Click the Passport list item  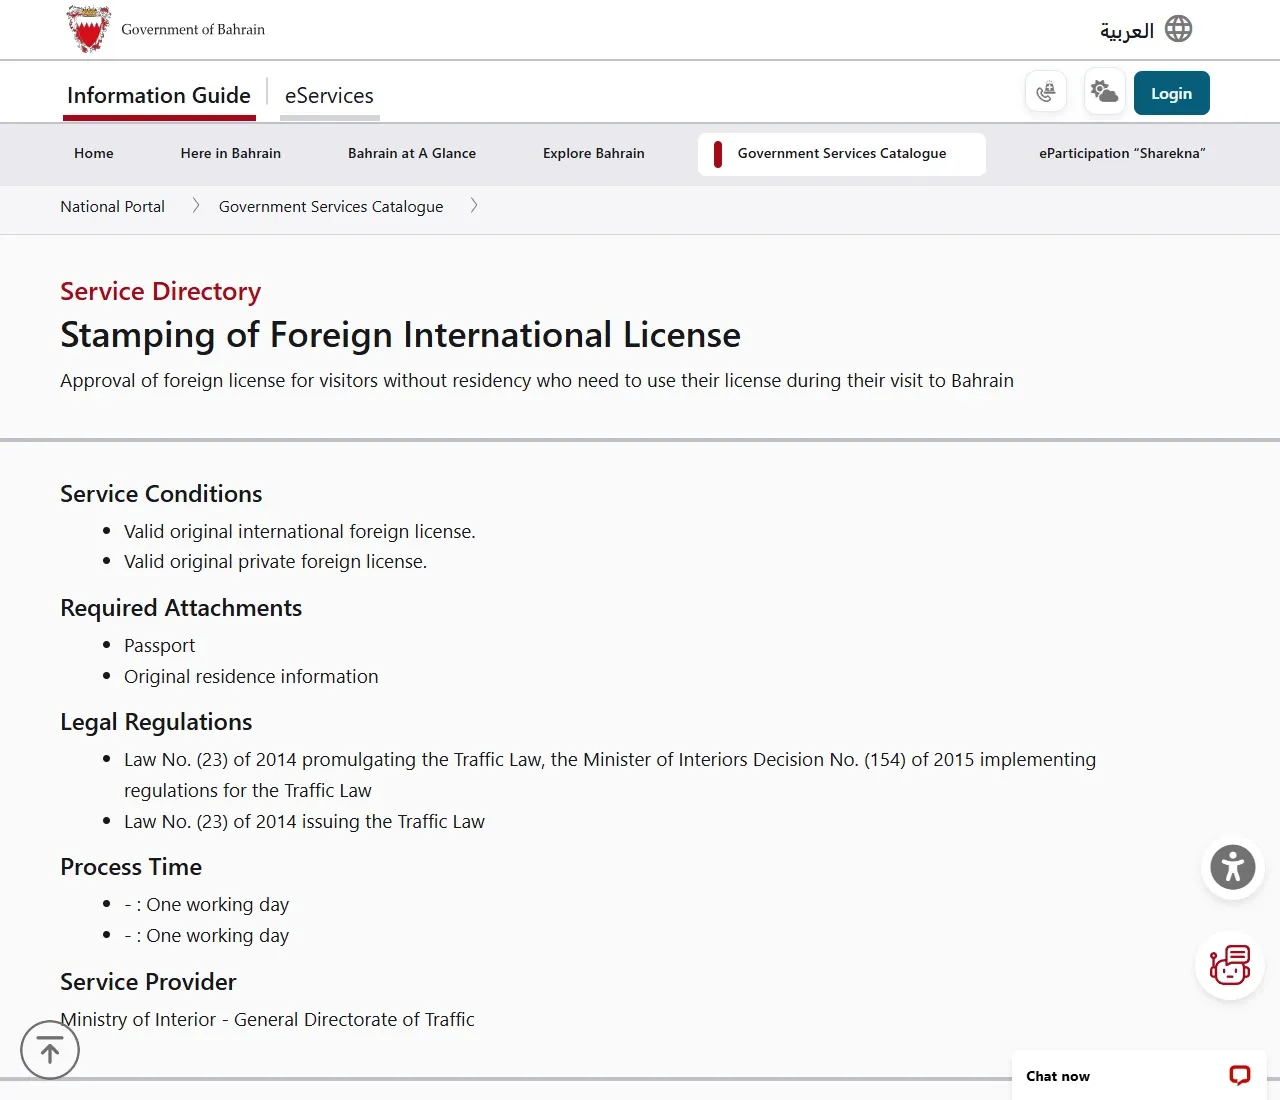[160, 646]
